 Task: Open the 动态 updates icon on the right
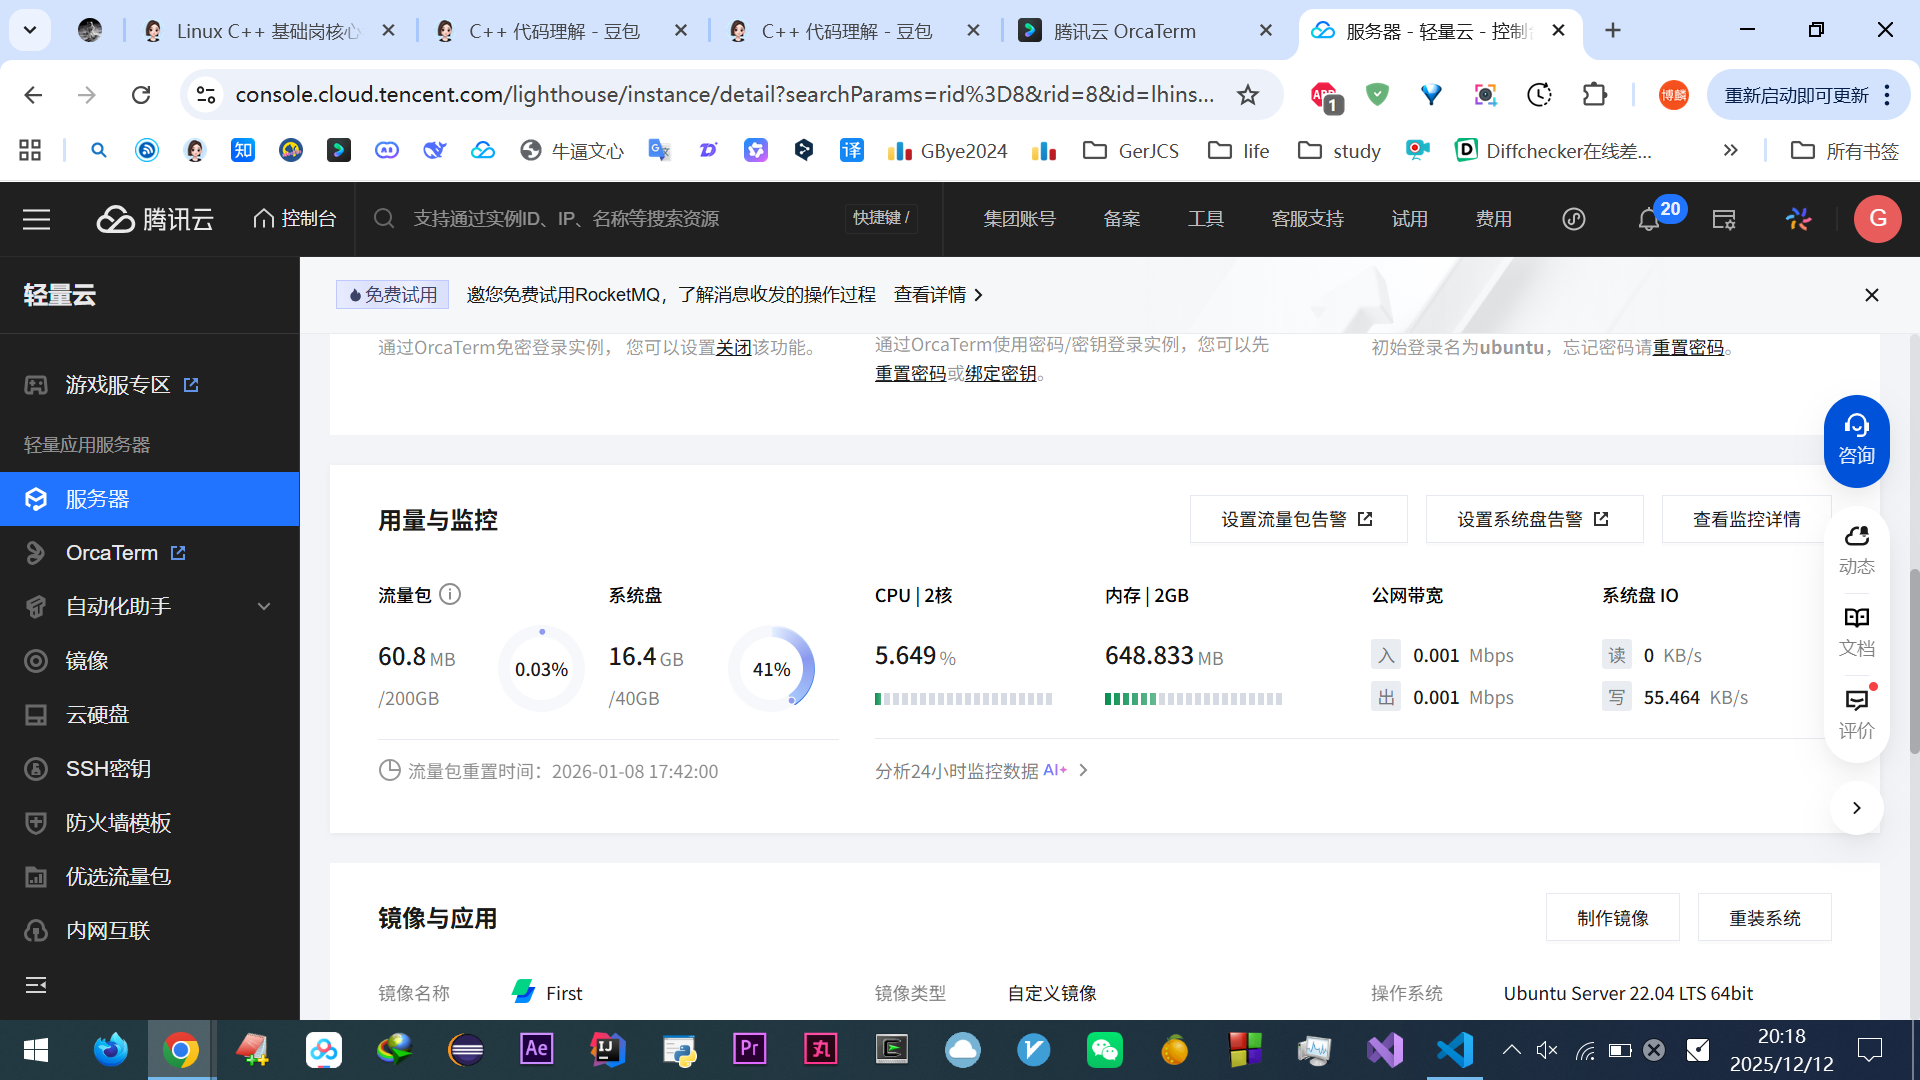(1856, 549)
